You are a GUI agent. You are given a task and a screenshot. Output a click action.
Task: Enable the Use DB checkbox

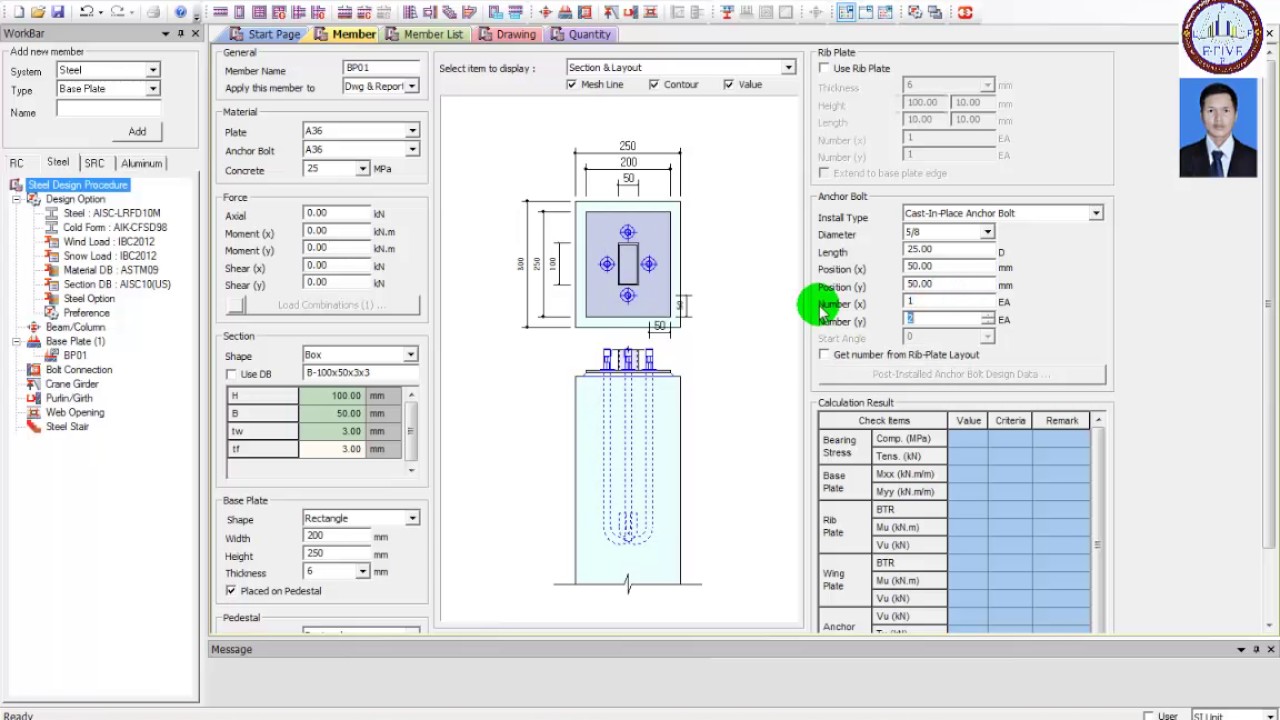coord(232,374)
